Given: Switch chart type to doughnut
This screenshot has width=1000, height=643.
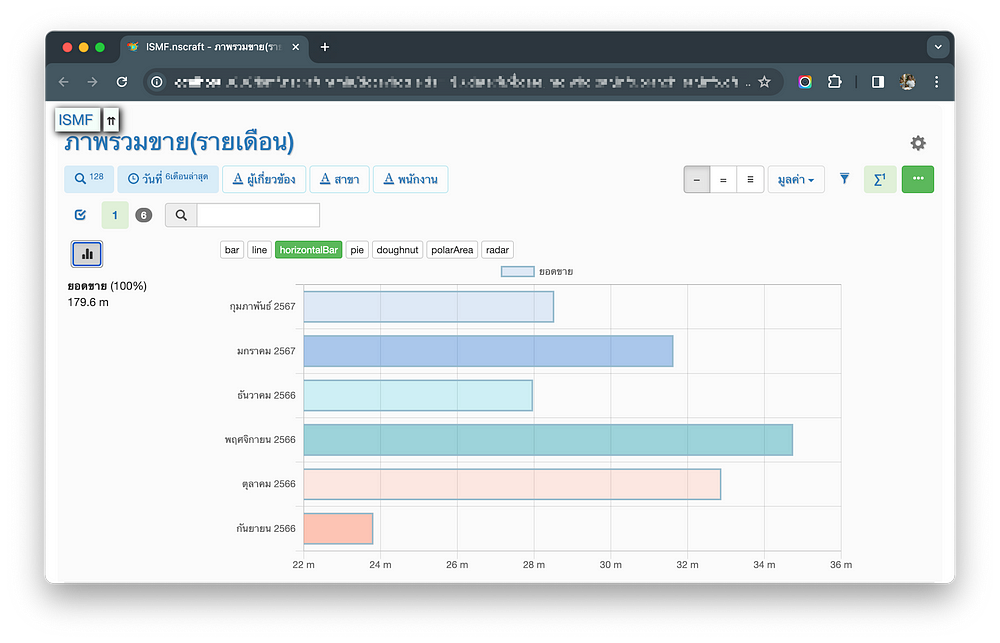Looking at the screenshot, I should [397, 250].
